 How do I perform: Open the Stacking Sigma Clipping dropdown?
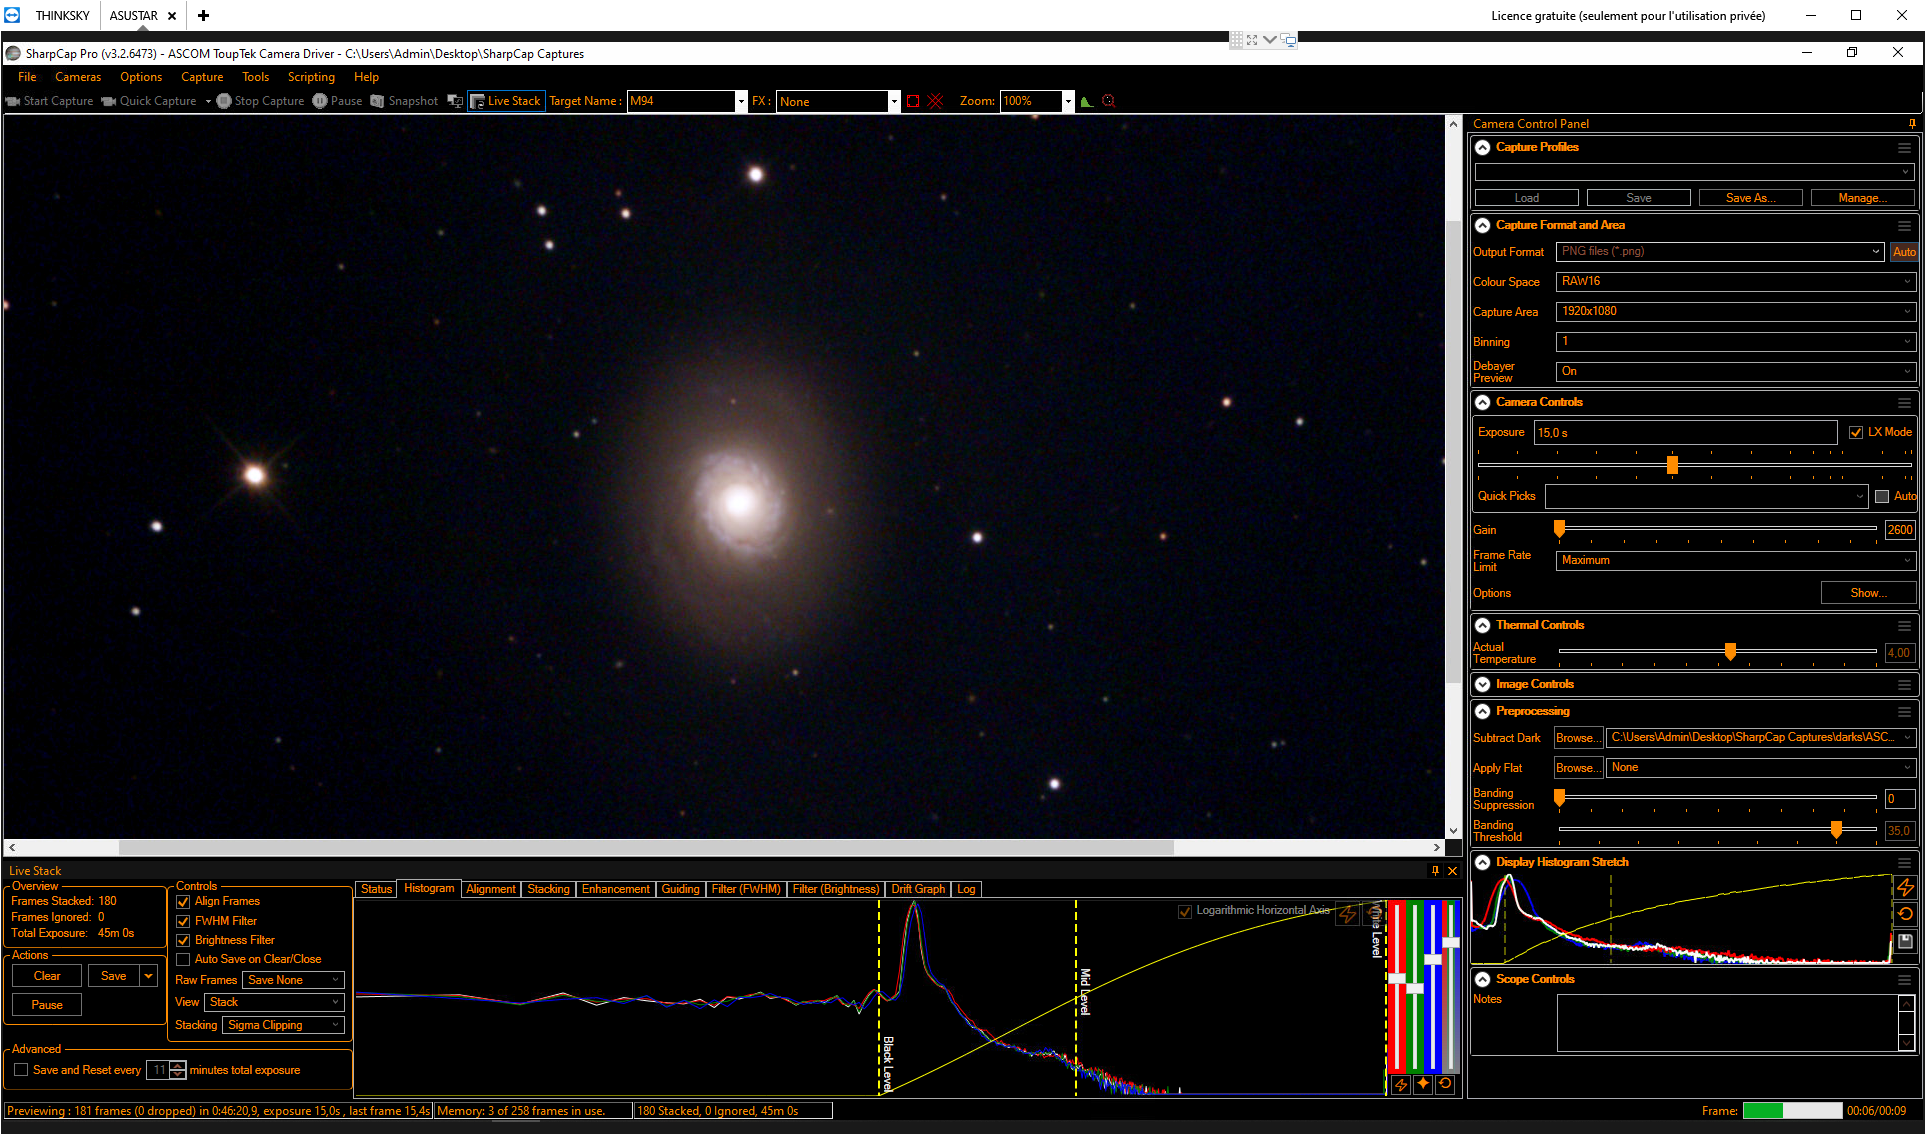[x=283, y=1025]
